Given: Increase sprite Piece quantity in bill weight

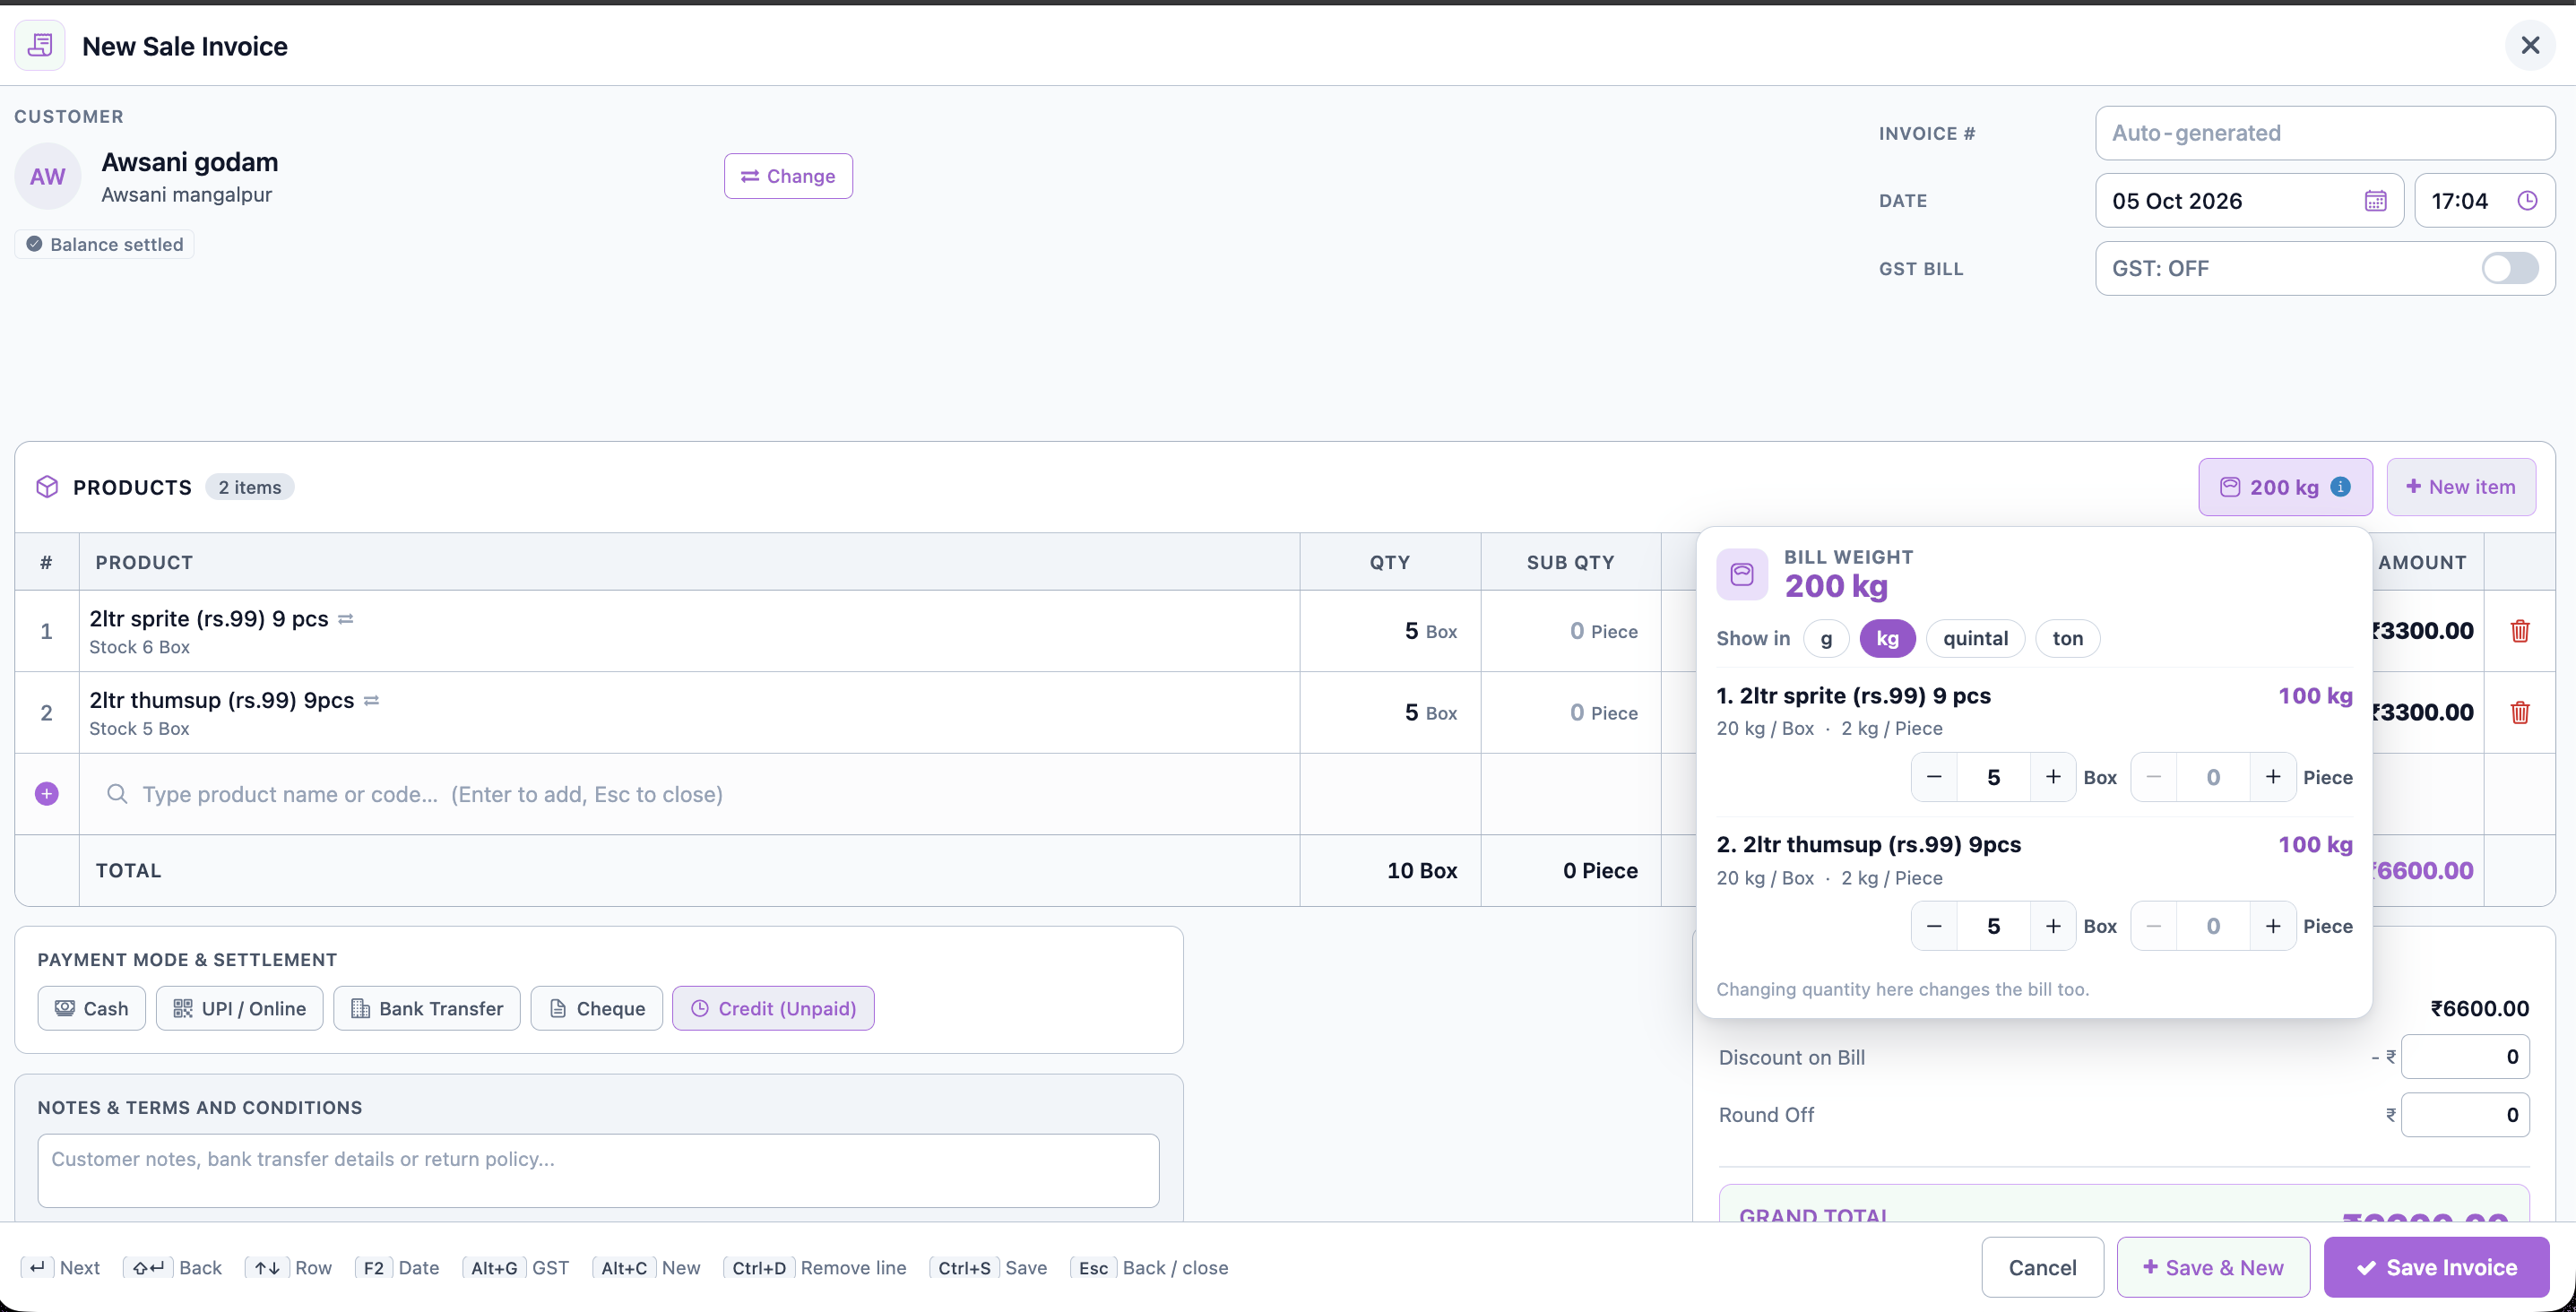Looking at the screenshot, I should [x=2273, y=777].
